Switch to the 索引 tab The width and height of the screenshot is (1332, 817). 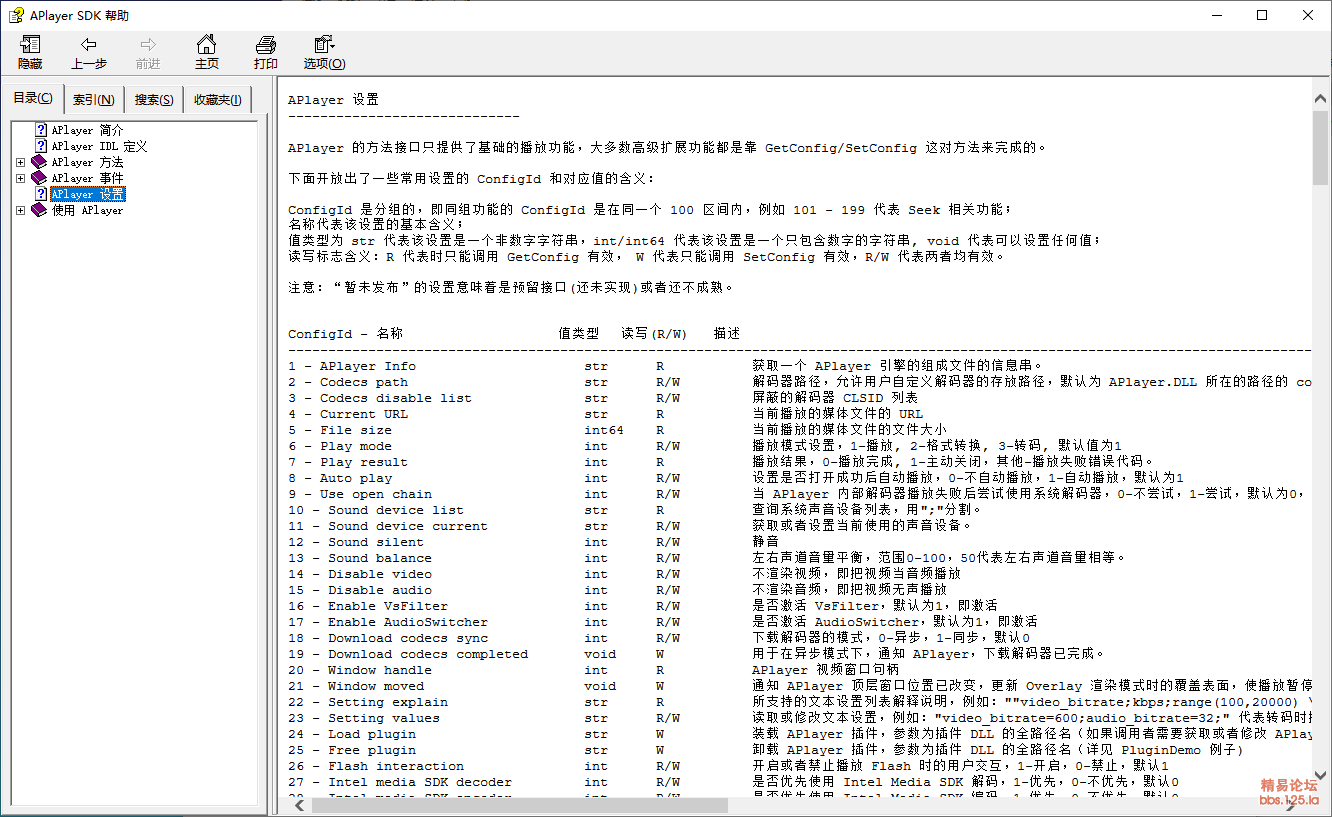(x=94, y=100)
